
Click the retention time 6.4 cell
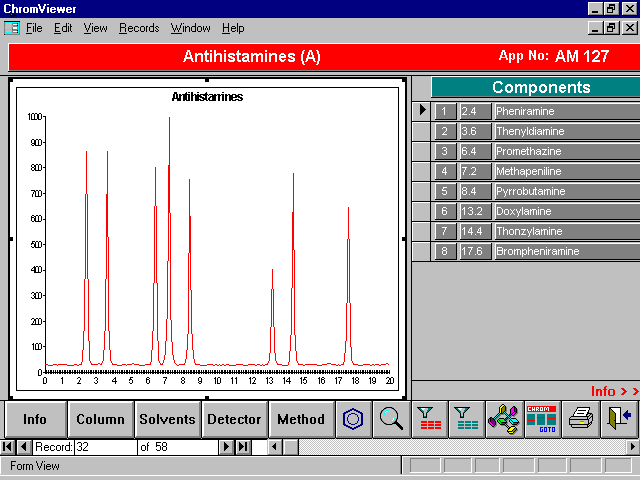[x=476, y=151]
